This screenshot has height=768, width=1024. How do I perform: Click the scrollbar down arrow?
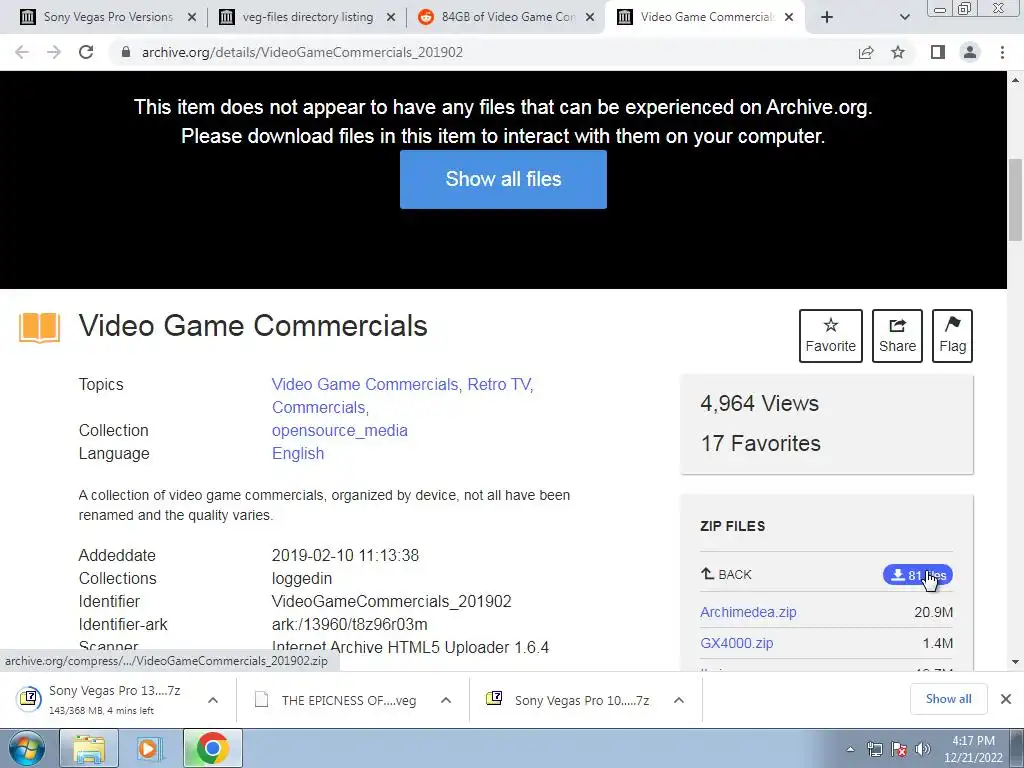coord(1016,662)
